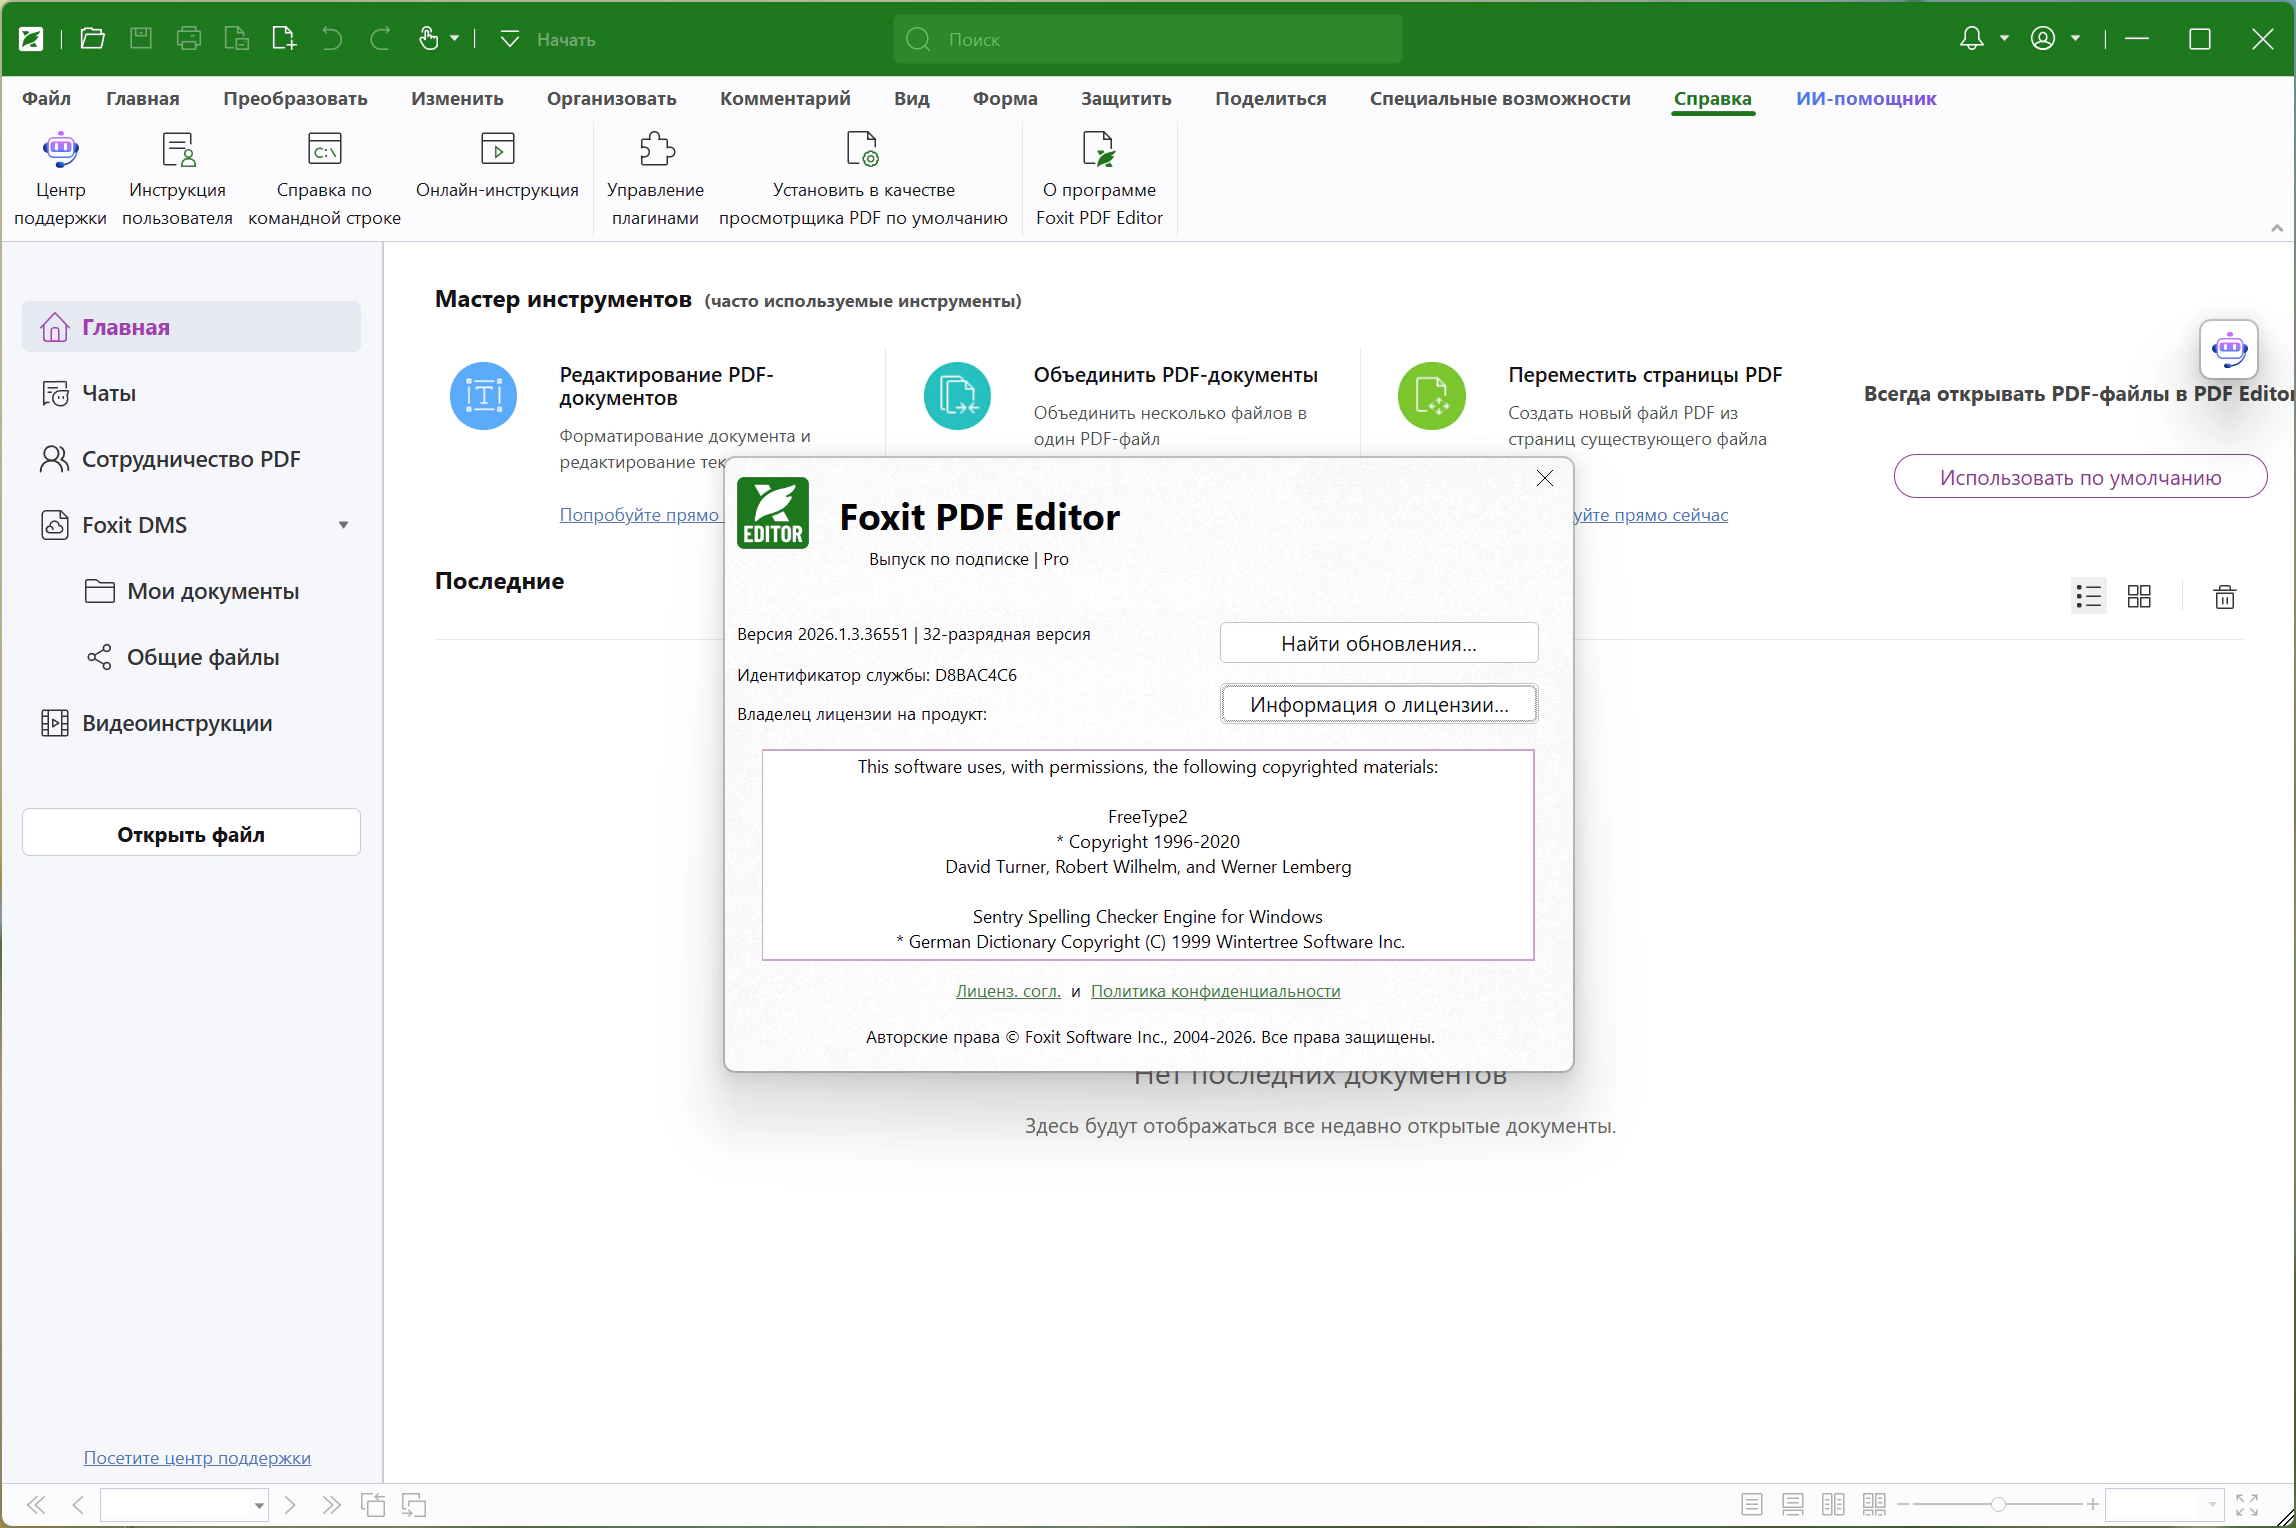Switch to the ИИ-помощник tab

click(x=1866, y=99)
